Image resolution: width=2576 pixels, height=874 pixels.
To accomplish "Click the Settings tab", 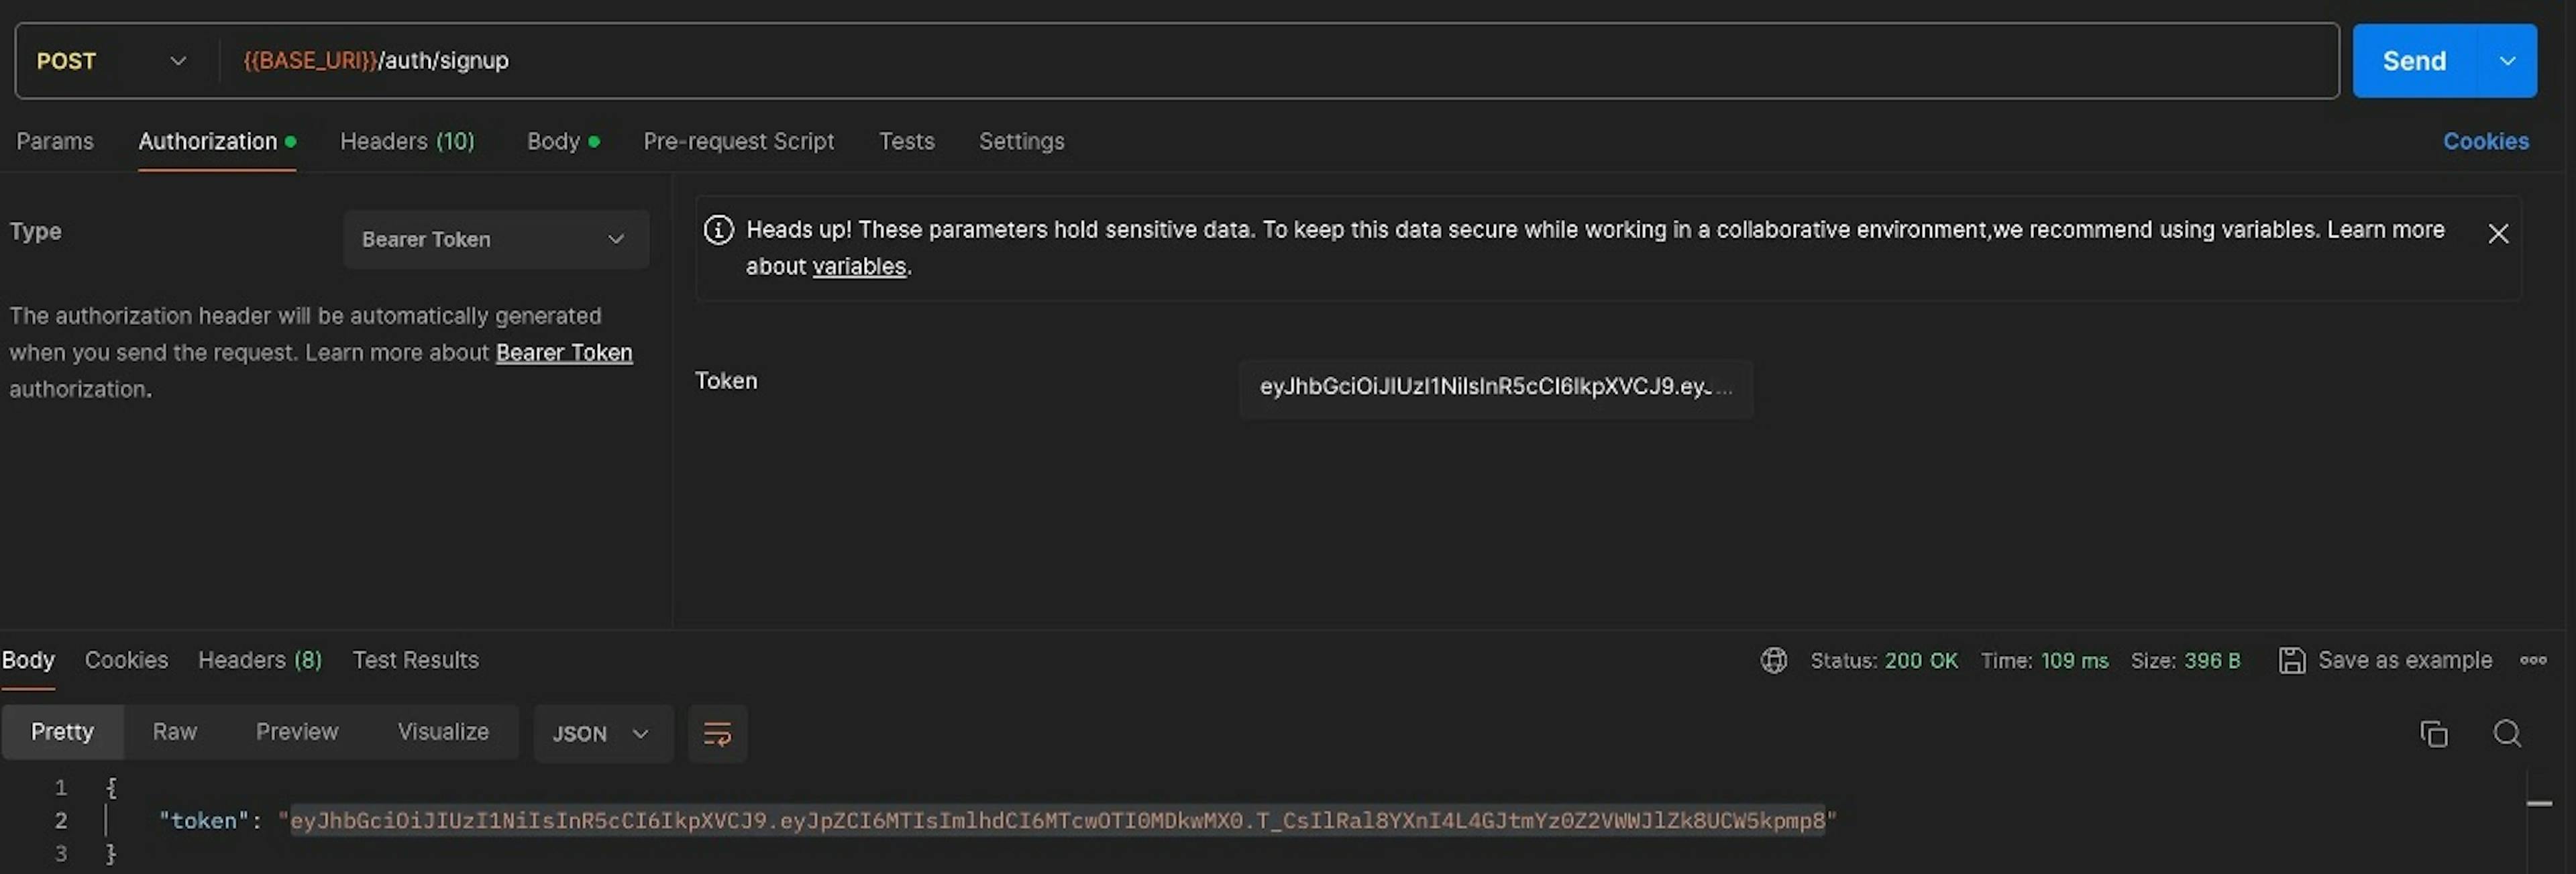I will click(1022, 140).
